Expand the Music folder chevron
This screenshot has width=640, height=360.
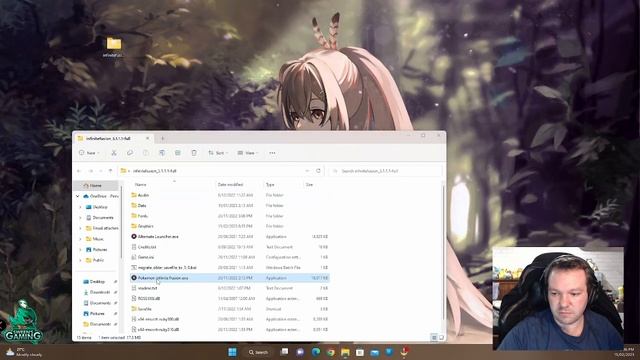coord(80,239)
